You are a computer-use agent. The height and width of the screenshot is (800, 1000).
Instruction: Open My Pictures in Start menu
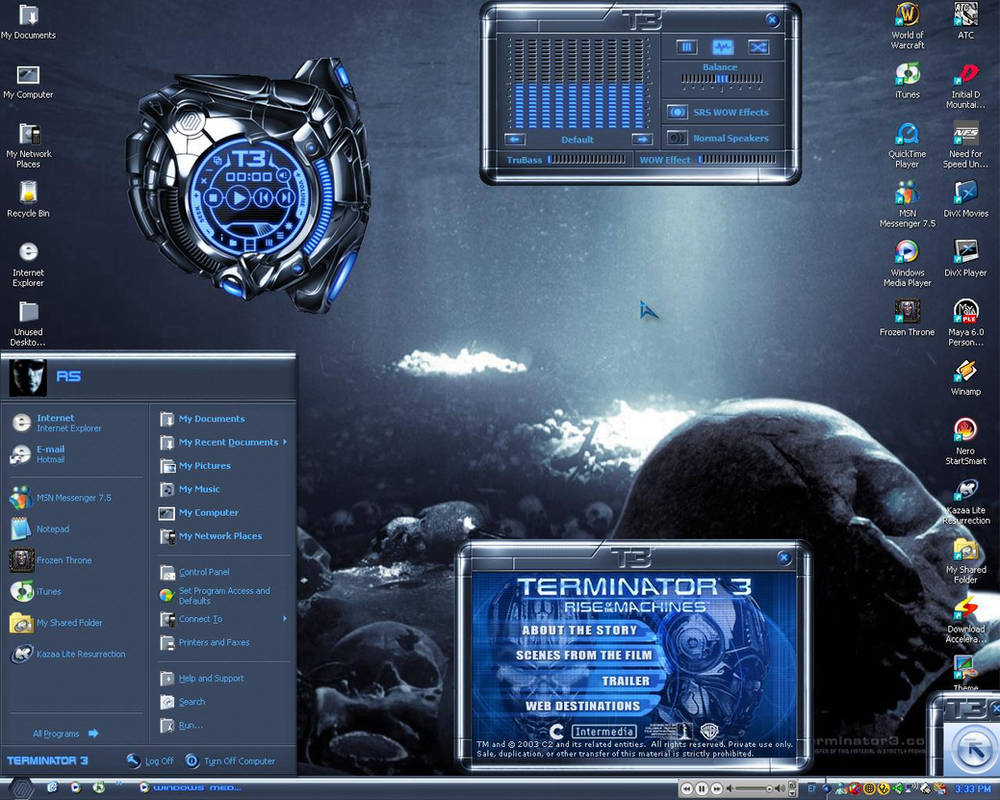(223, 466)
